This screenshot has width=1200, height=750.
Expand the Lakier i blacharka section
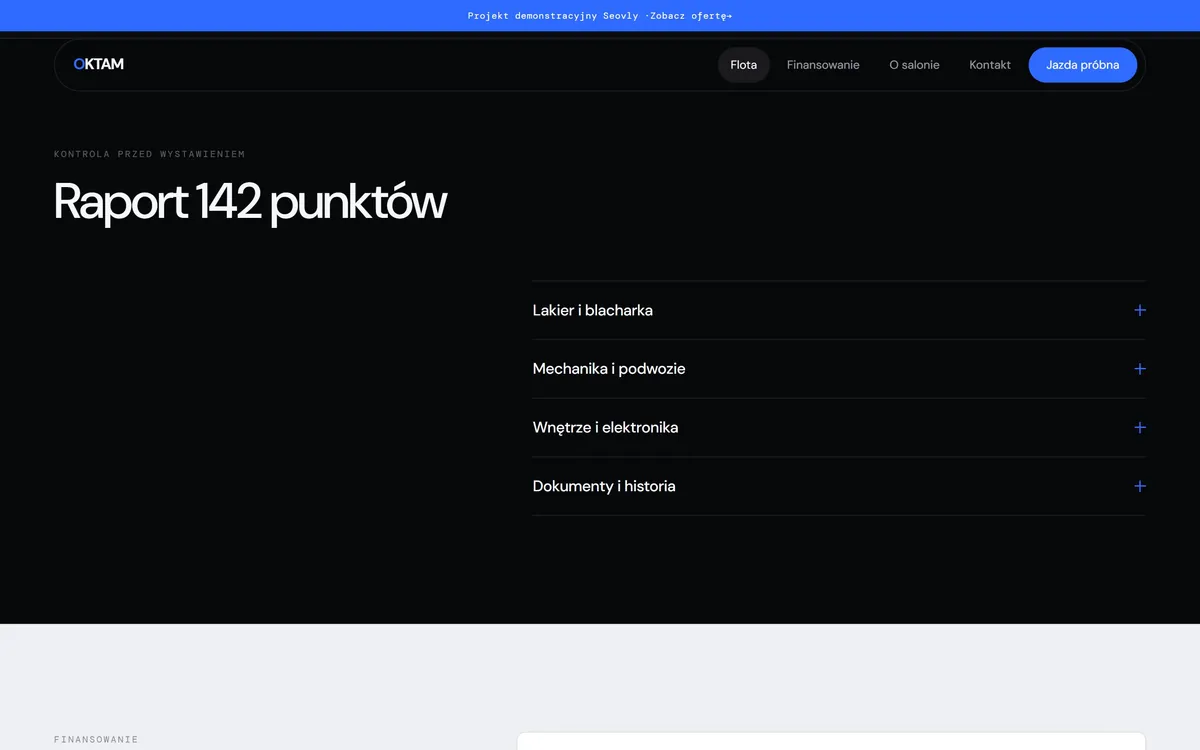(839, 310)
